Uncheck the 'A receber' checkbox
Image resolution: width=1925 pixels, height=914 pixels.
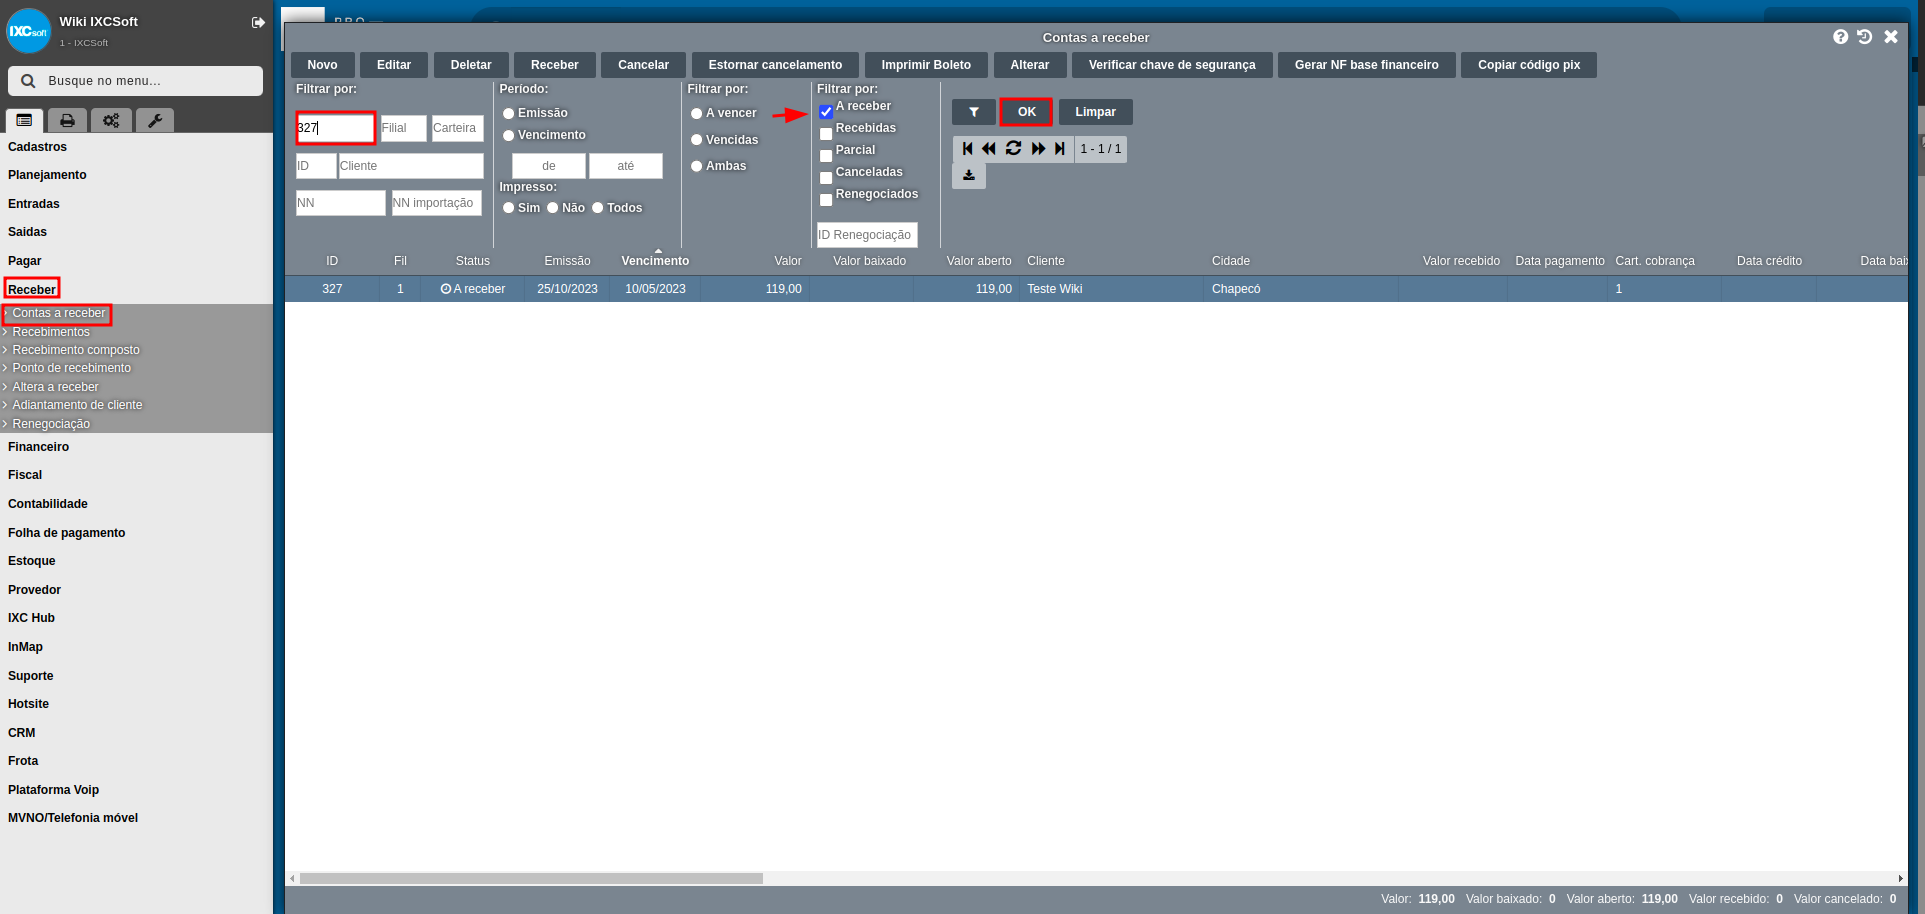click(826, 112)
